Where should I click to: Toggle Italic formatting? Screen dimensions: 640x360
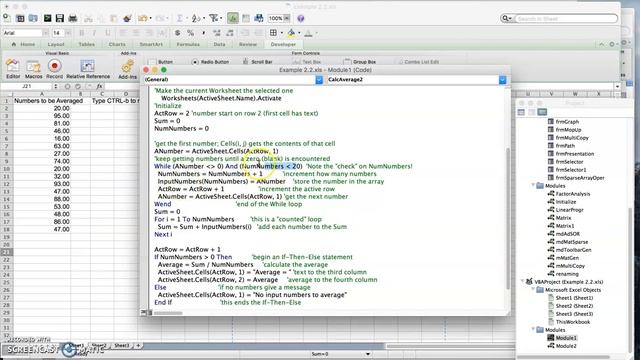coord(94,33)
